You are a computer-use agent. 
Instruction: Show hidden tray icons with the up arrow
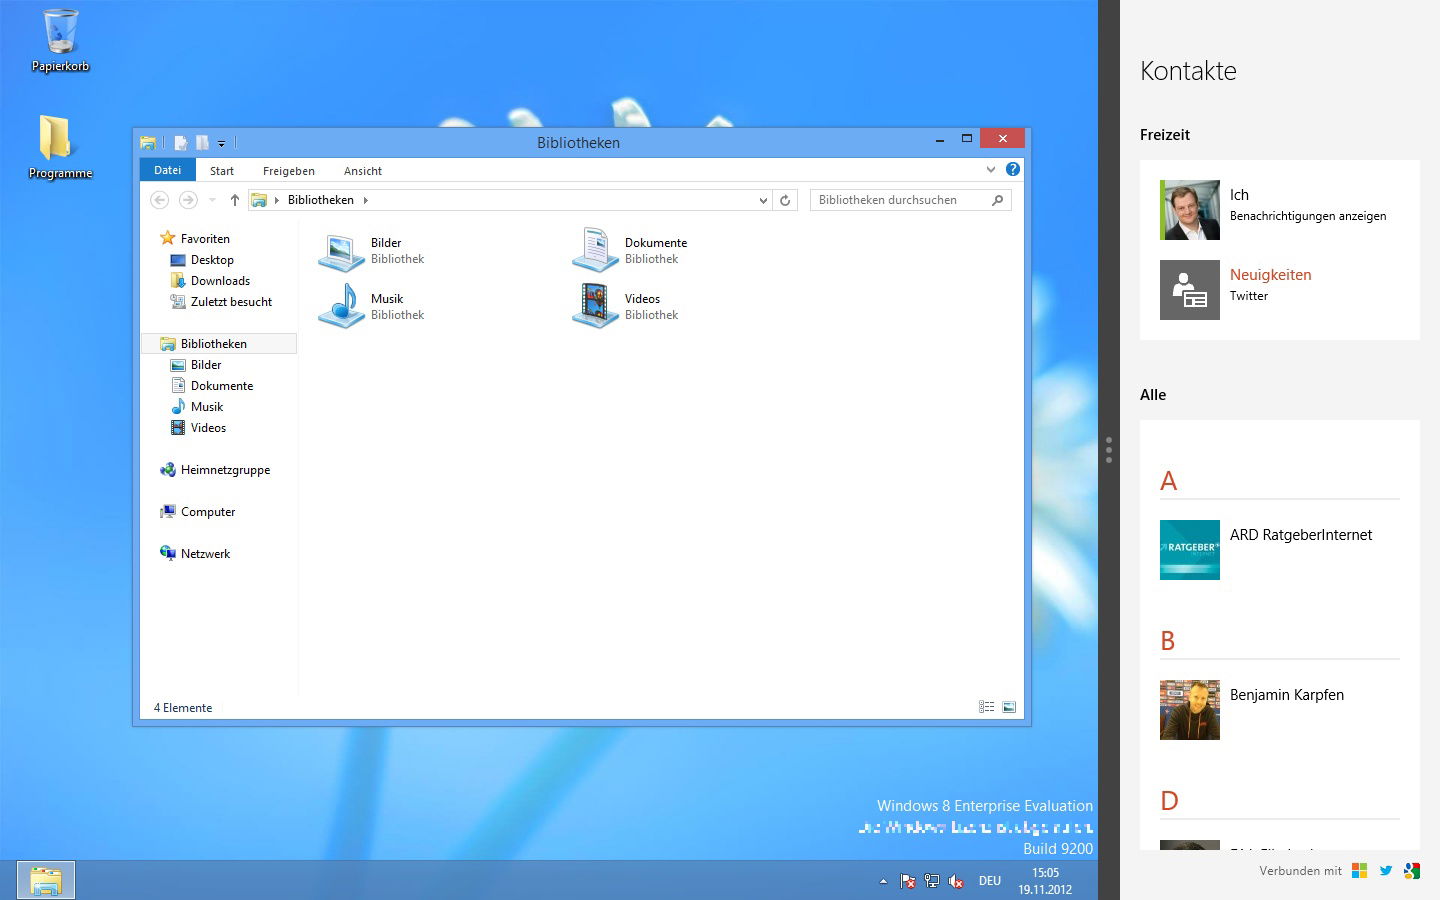pos(883,881)
